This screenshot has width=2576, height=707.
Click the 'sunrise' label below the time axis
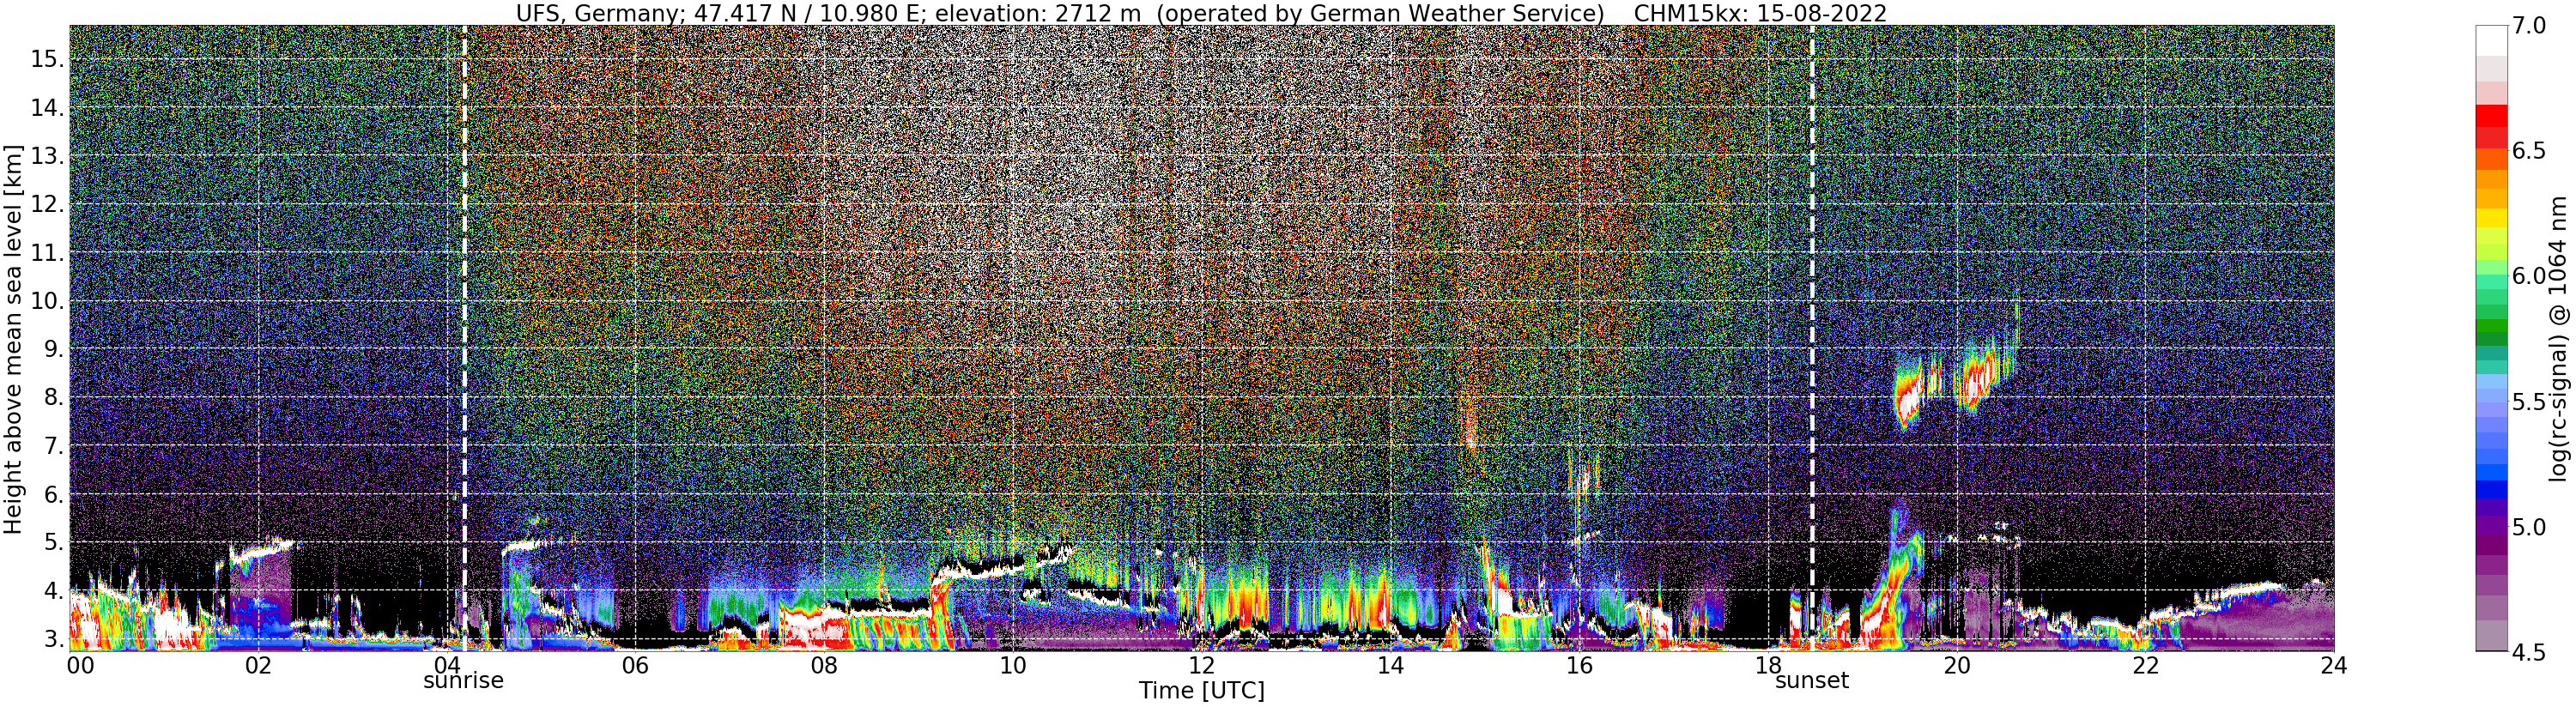pos(463,681)
